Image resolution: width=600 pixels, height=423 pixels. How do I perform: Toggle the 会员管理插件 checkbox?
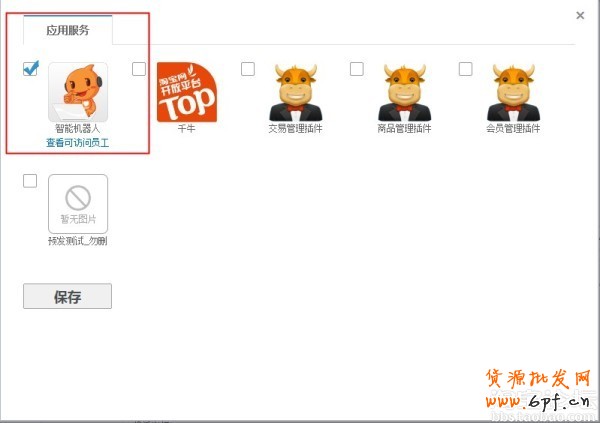466,69
